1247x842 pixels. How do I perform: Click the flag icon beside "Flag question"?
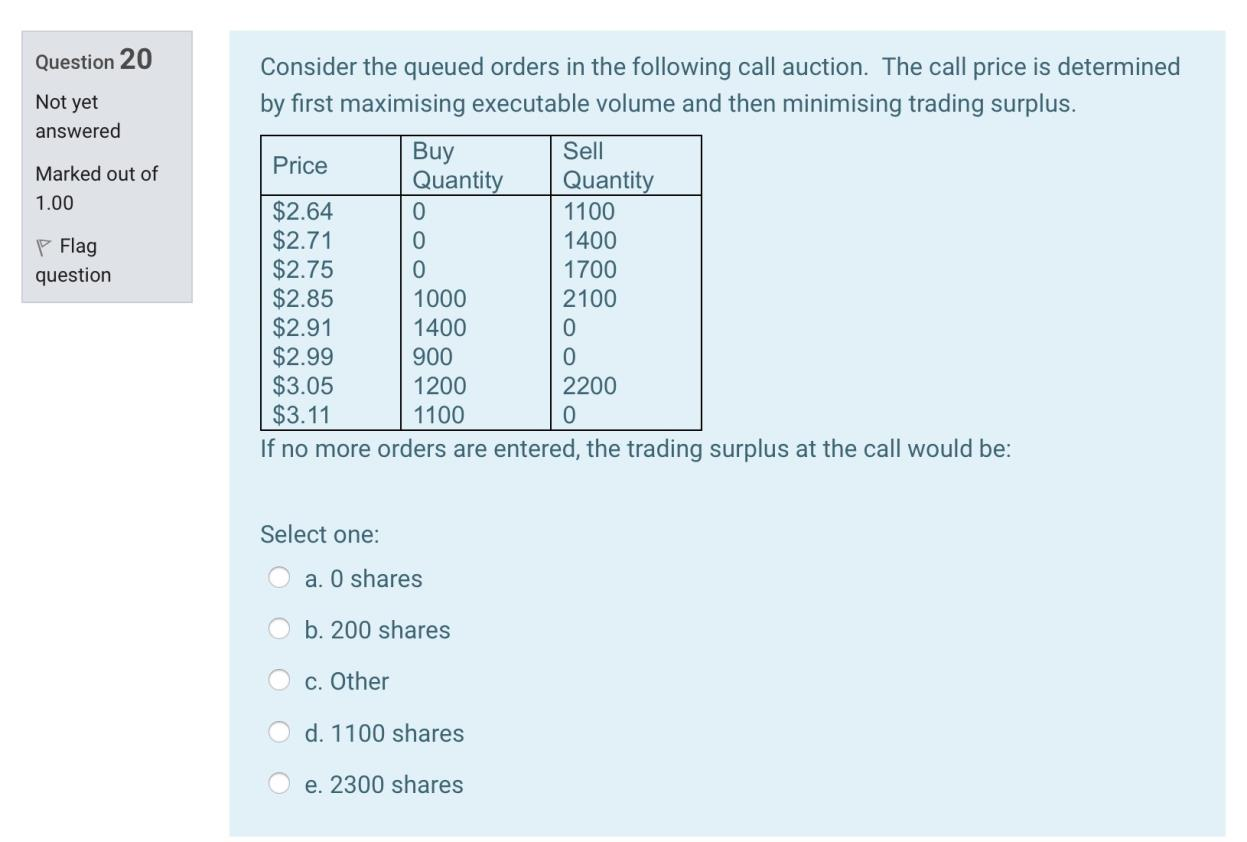[44, 247]
